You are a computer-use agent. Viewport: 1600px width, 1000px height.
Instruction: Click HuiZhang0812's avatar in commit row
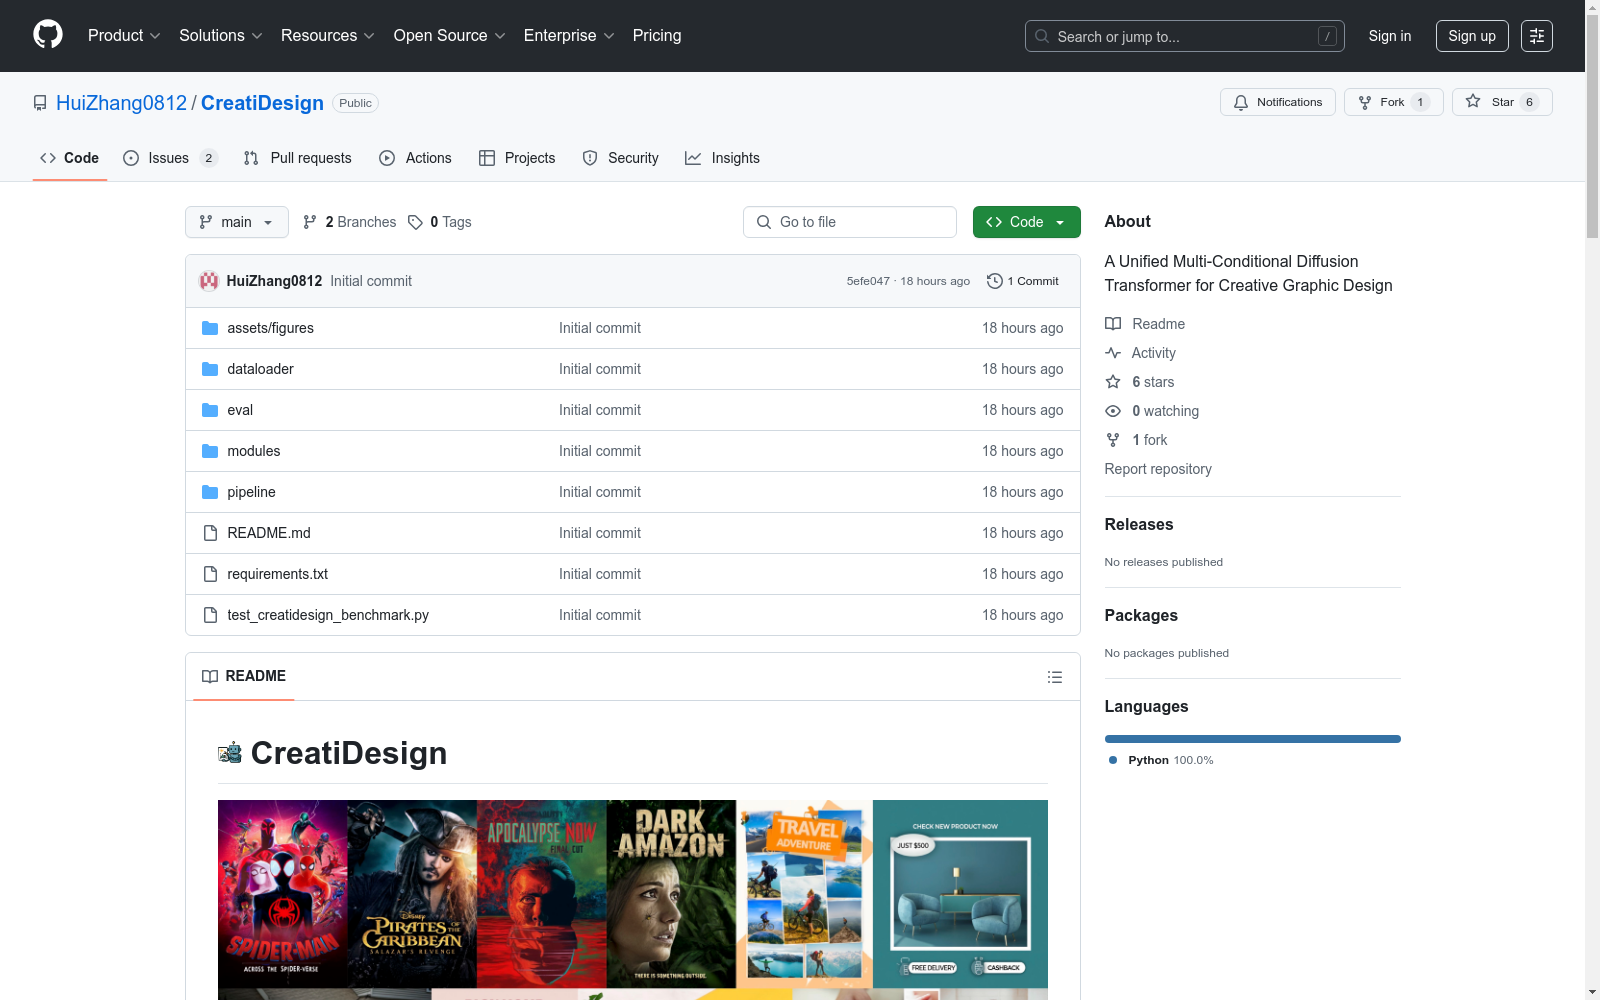coord(209,281)
